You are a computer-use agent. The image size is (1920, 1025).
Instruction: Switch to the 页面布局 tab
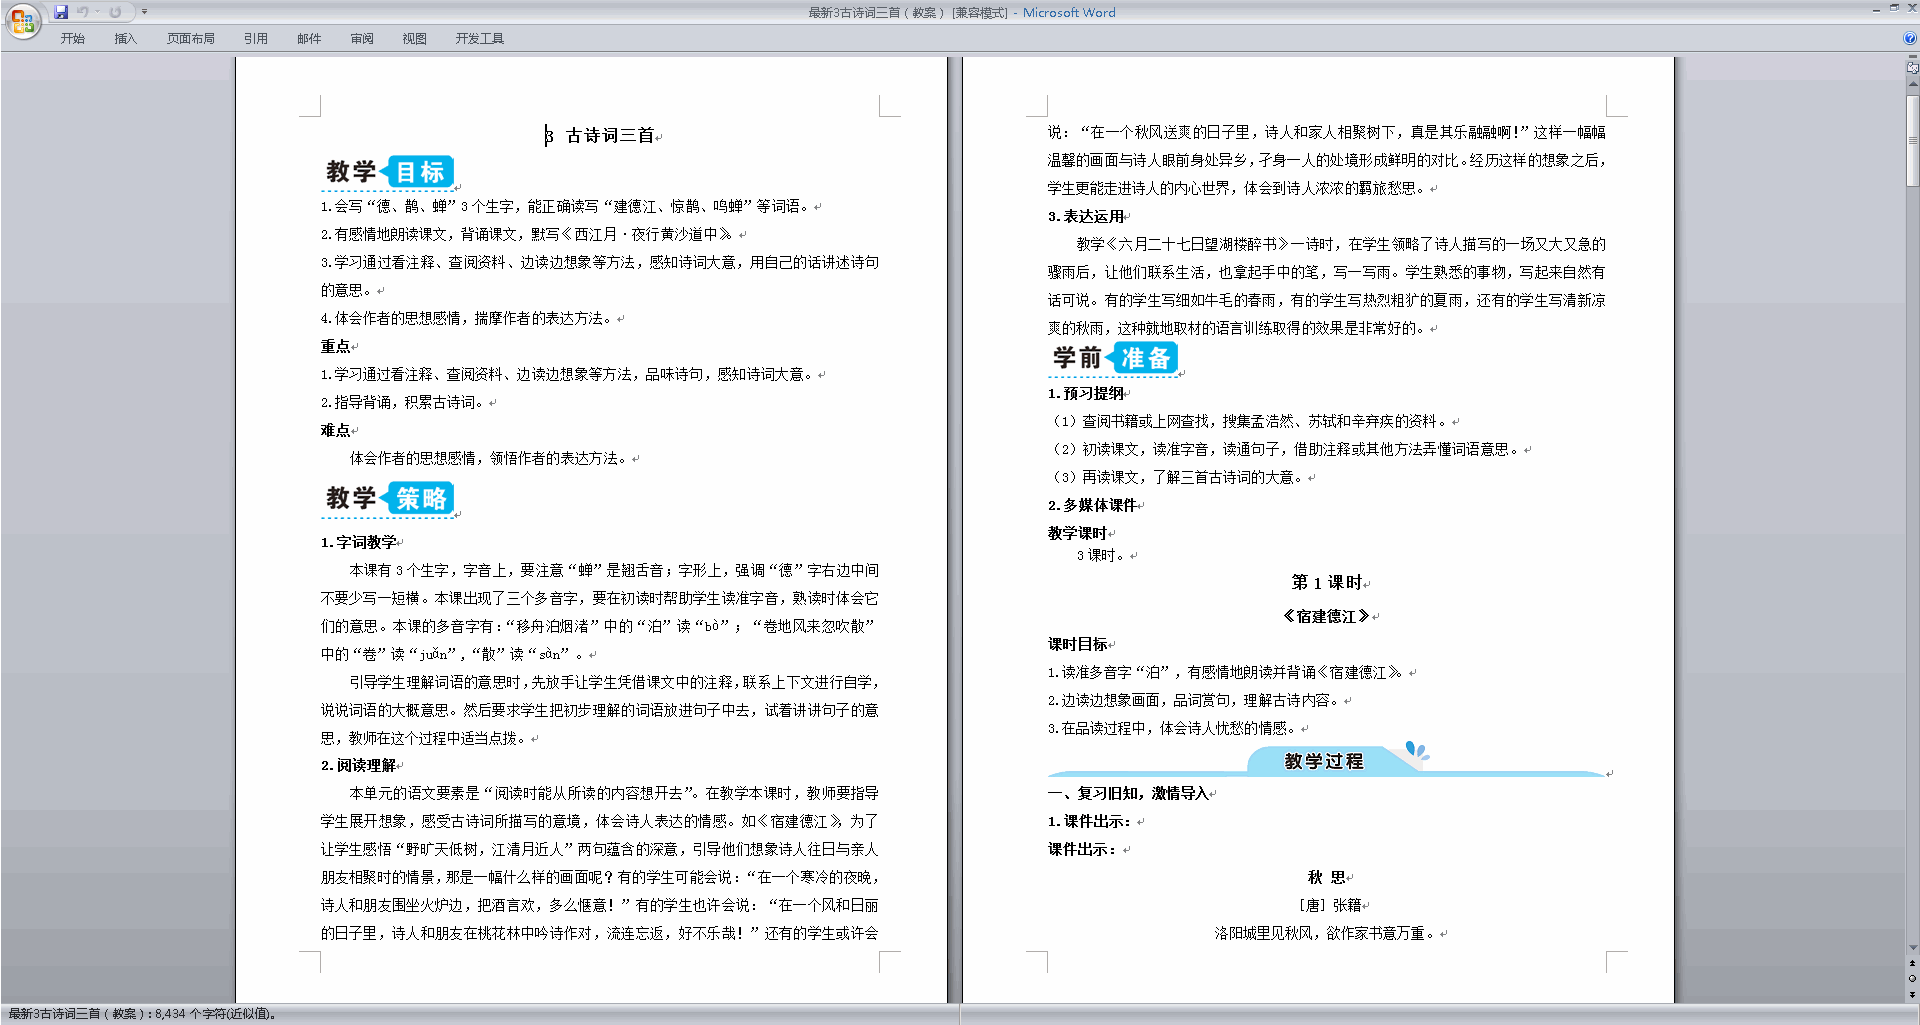click(x=191, y=39)
